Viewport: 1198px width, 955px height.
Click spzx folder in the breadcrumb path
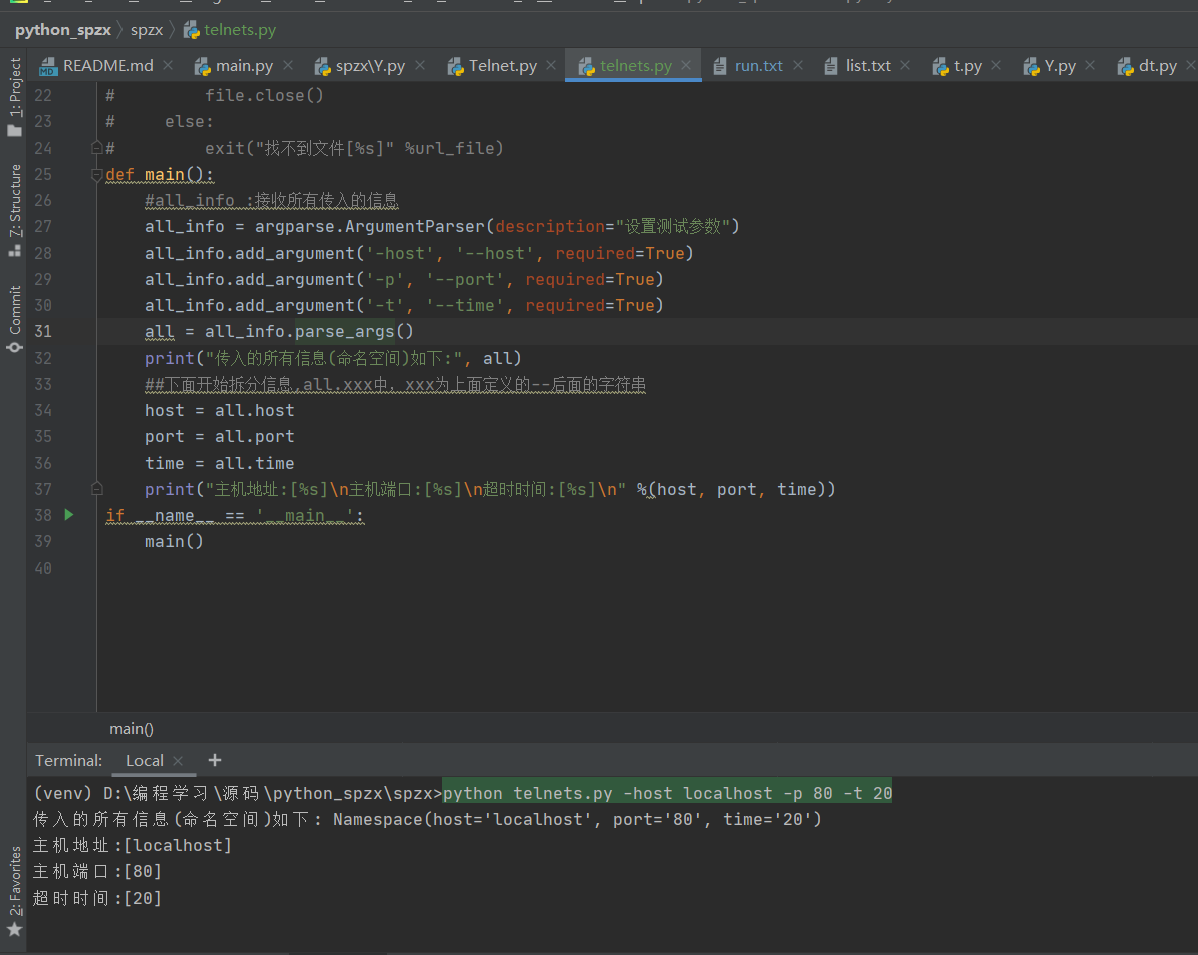(147, 30)
